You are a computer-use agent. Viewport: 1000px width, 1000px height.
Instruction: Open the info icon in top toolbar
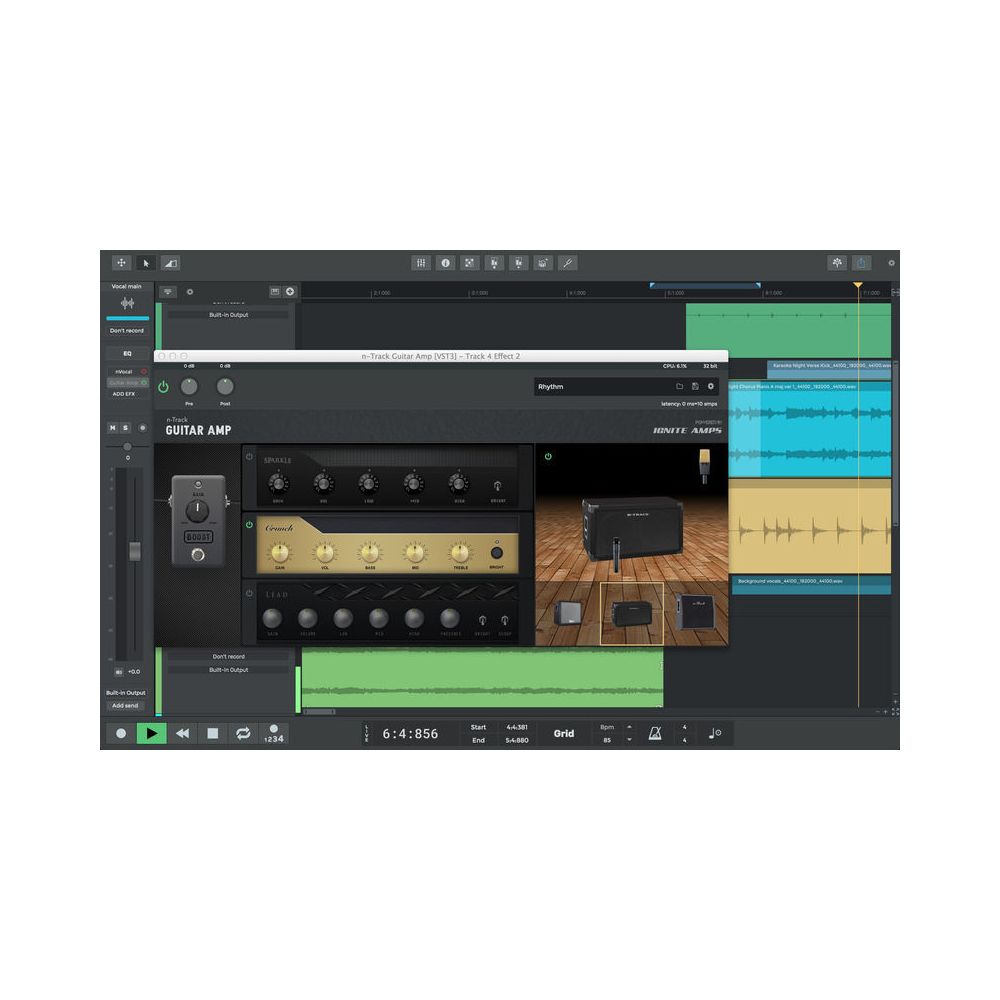click(446, 263)
